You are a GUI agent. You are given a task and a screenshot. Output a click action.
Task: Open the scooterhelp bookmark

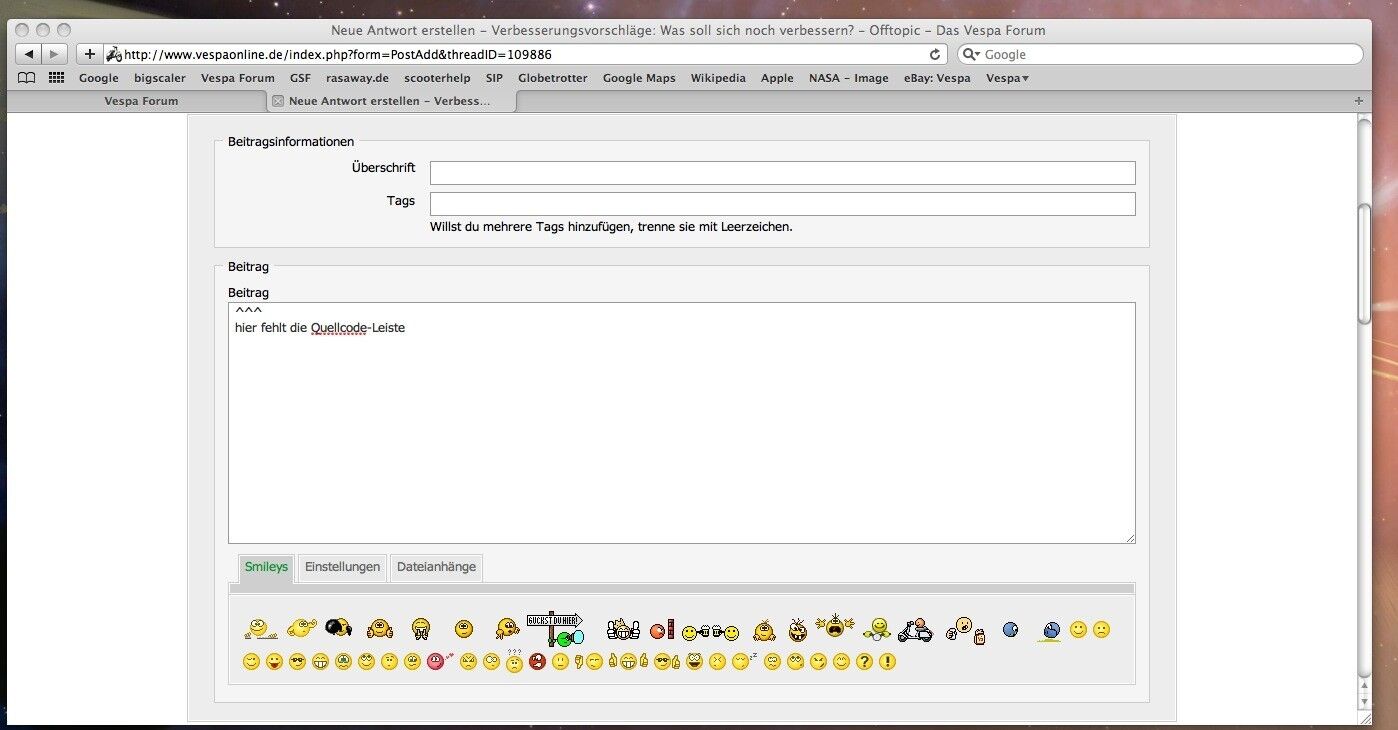click(437, 78)
